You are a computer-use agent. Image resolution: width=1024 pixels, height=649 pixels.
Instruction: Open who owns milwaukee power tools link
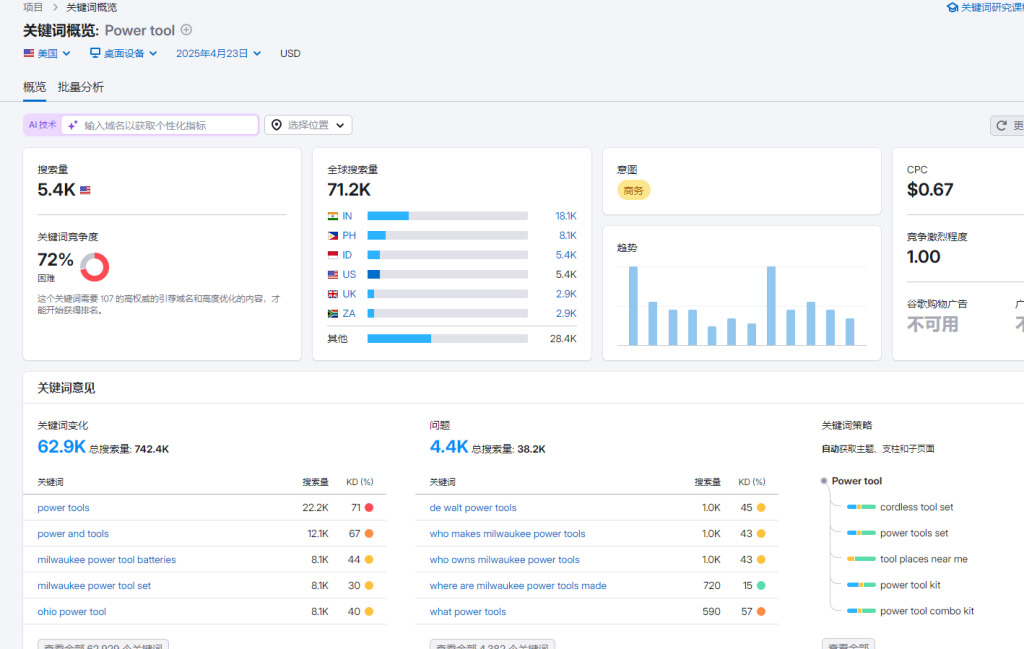[x=505, y=560]
